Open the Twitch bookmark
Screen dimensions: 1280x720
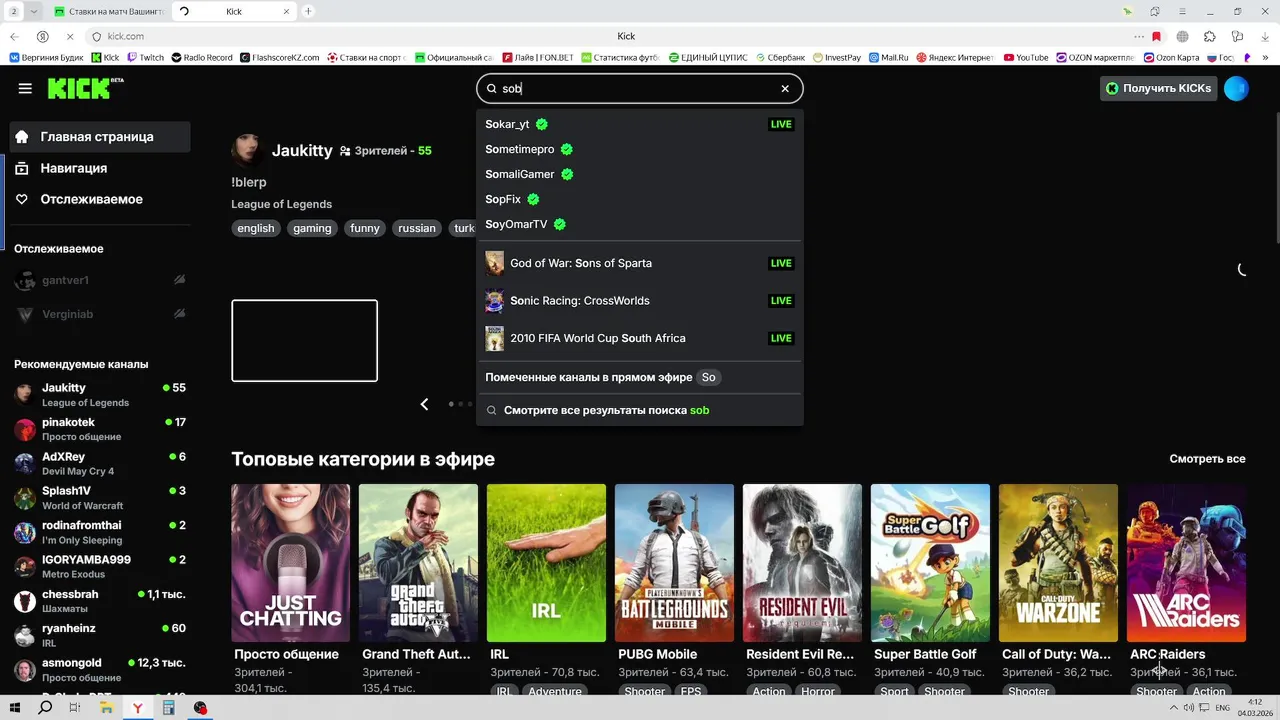click(x=145, y=58)
